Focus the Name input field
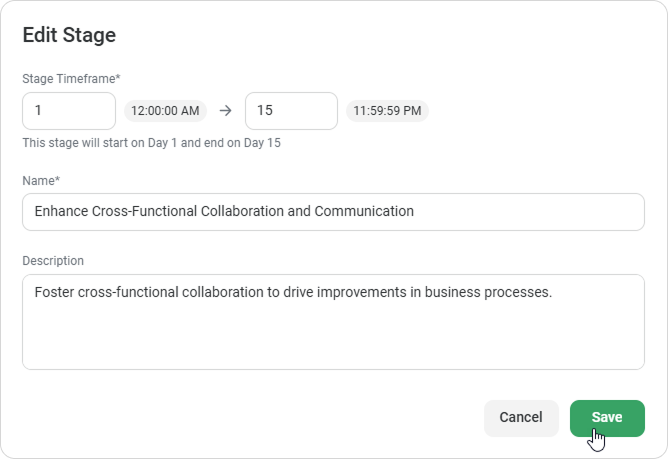The image size is (668, 459). [333, 212]
